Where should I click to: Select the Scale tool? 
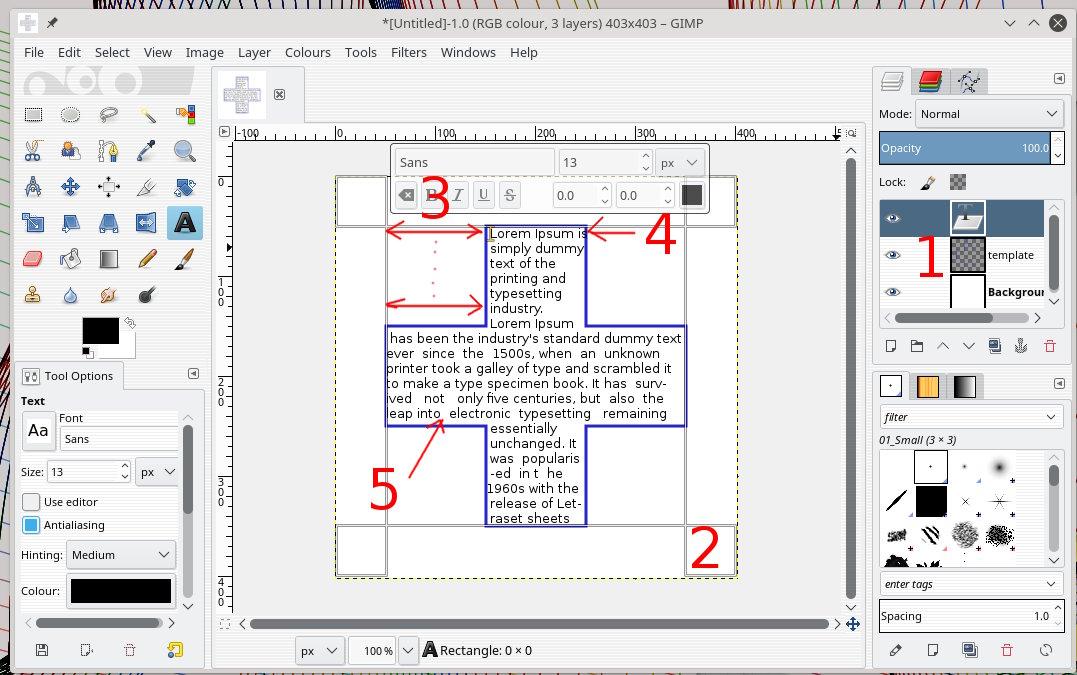click(x=33, y=222)
